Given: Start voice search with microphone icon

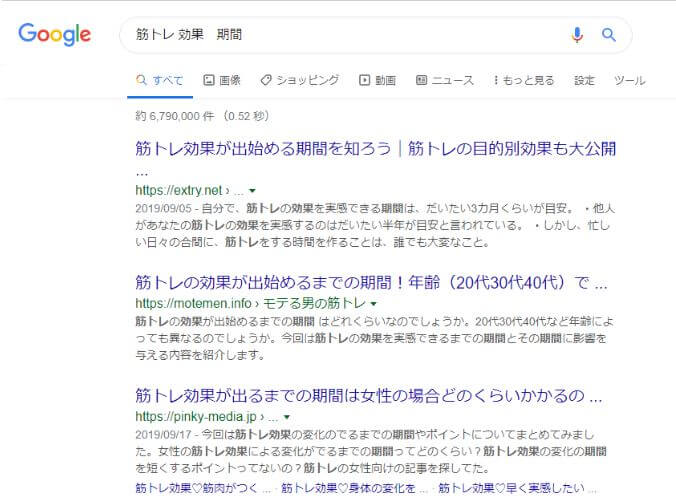Looking at the screenshot, I should tap(577, 35).
